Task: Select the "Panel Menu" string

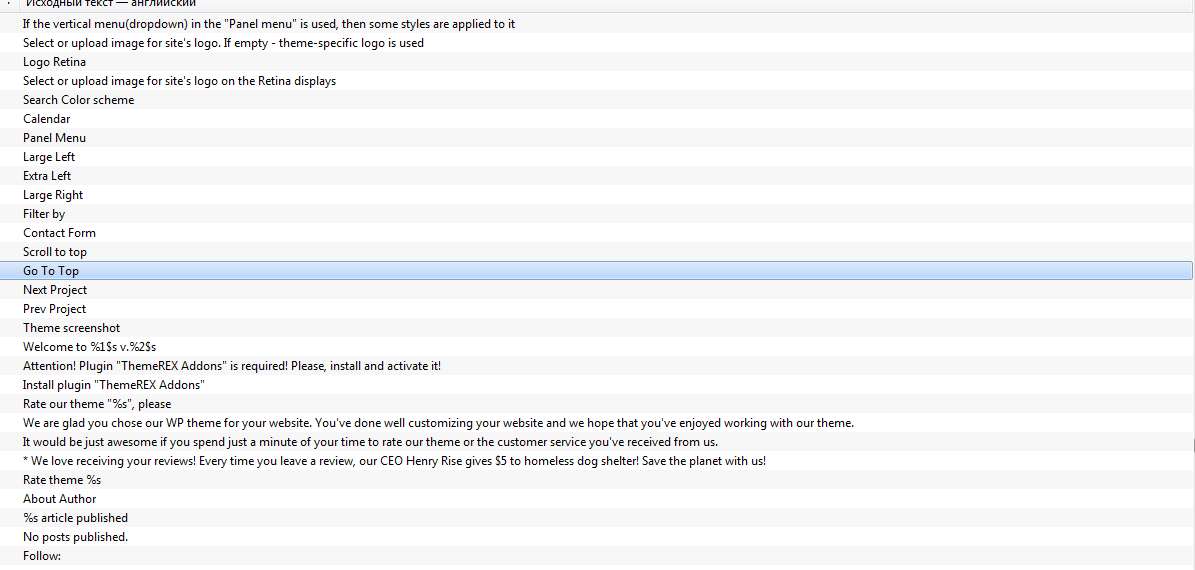Action: 597,138
